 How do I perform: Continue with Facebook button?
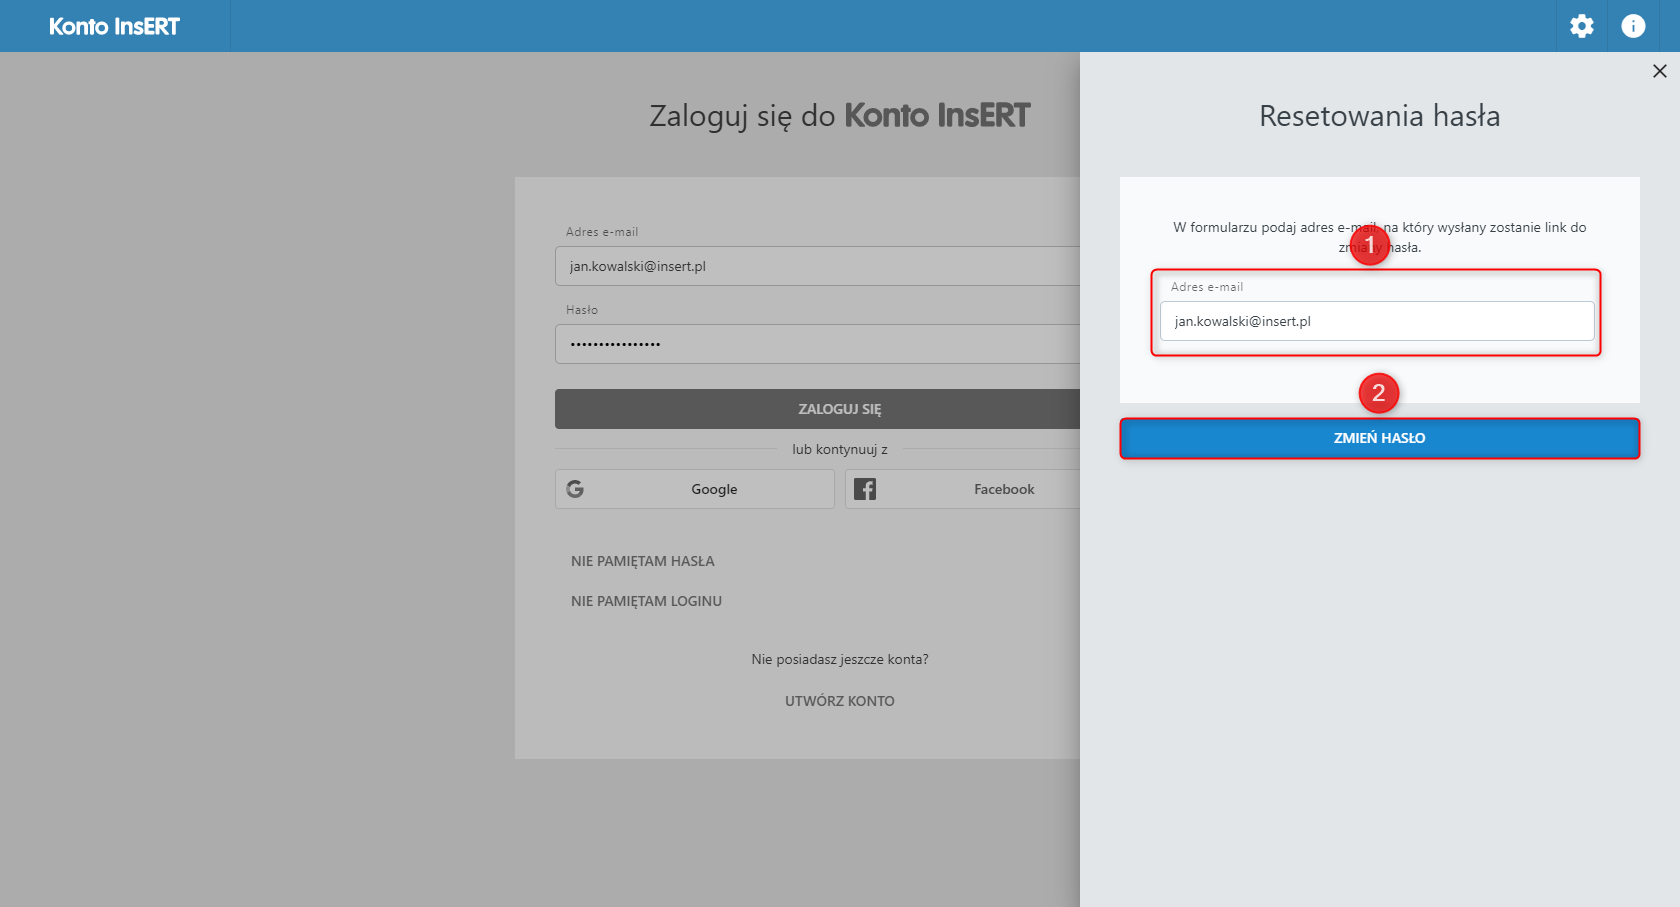[x=962, y=489]
